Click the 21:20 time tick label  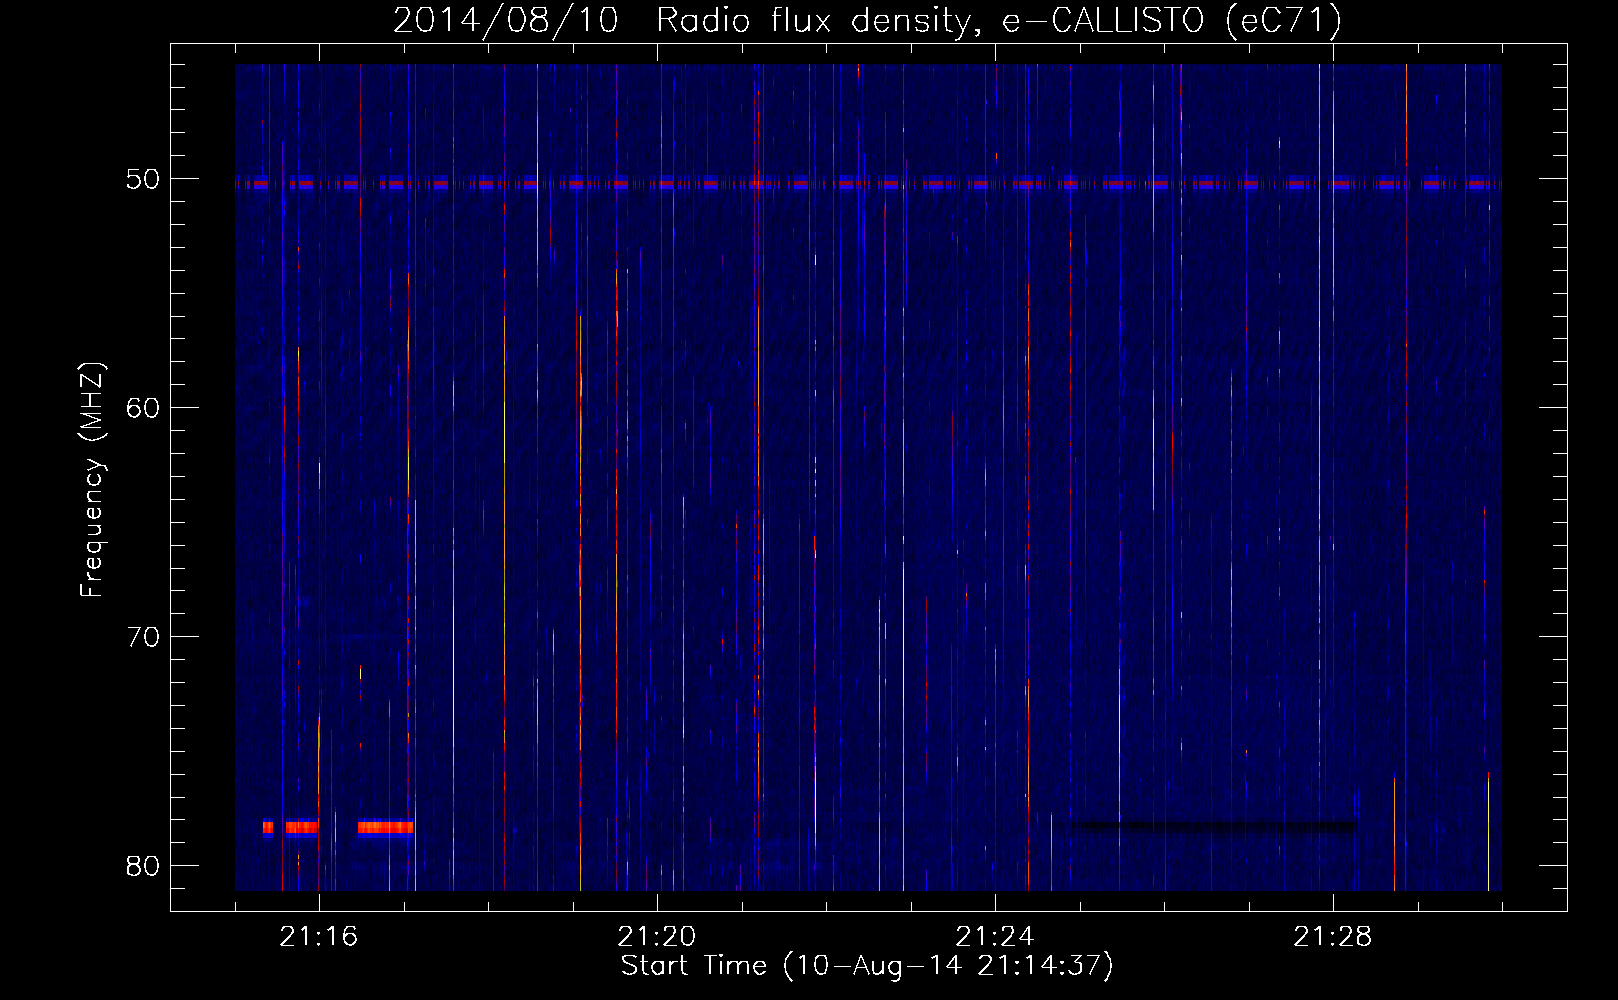(657, 937)
